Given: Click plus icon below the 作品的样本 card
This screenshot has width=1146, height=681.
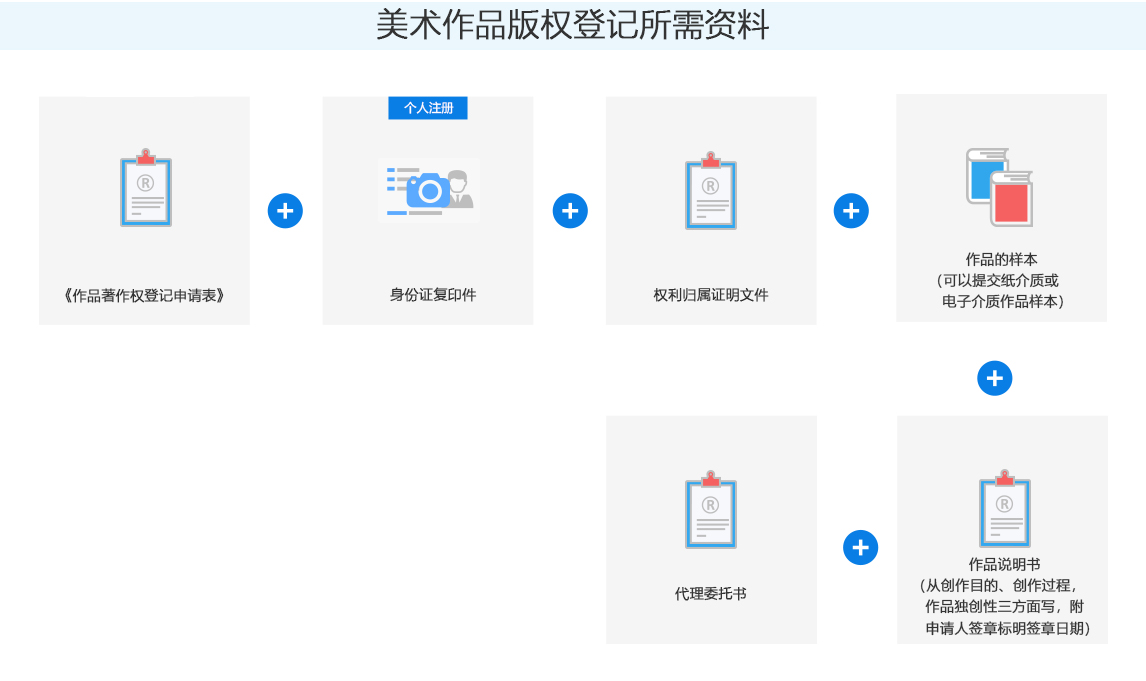Looking at the screenshot, I should pos(995,379).
